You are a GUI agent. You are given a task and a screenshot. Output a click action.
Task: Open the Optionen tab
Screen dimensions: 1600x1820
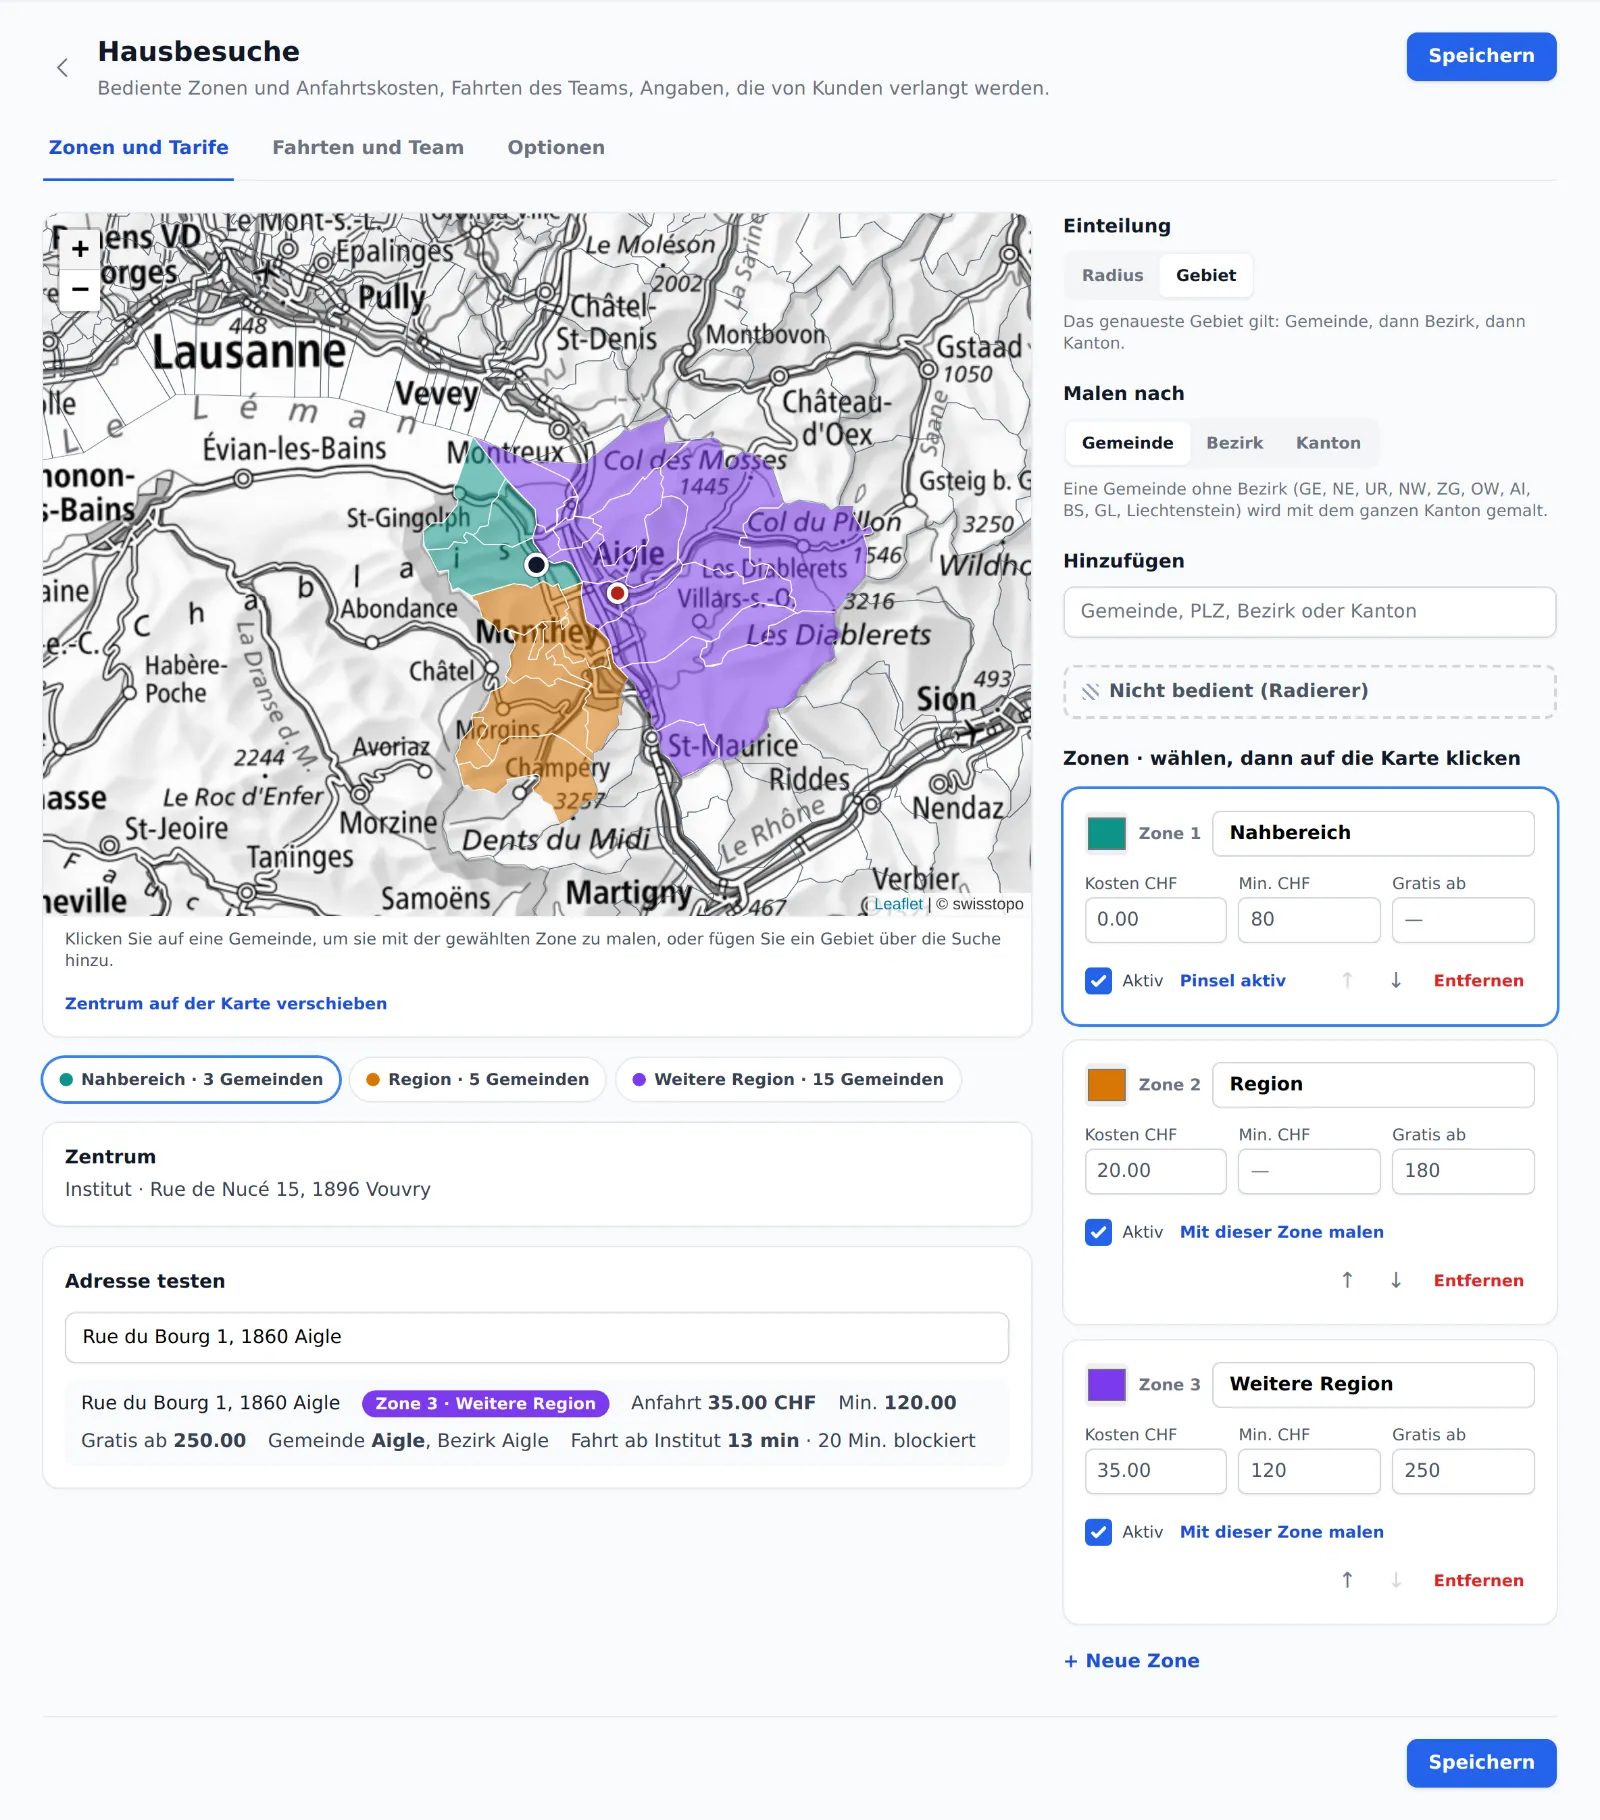[x=556, y=148]
